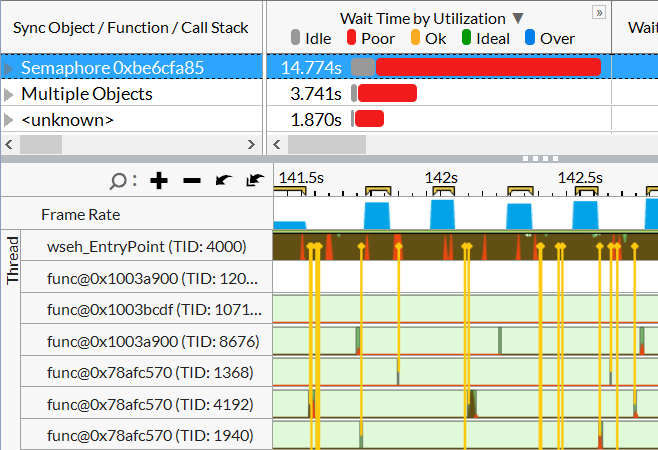Click the Idle legend entry
Viewport: 658px width, 450px height.
[x=311, y=38]
